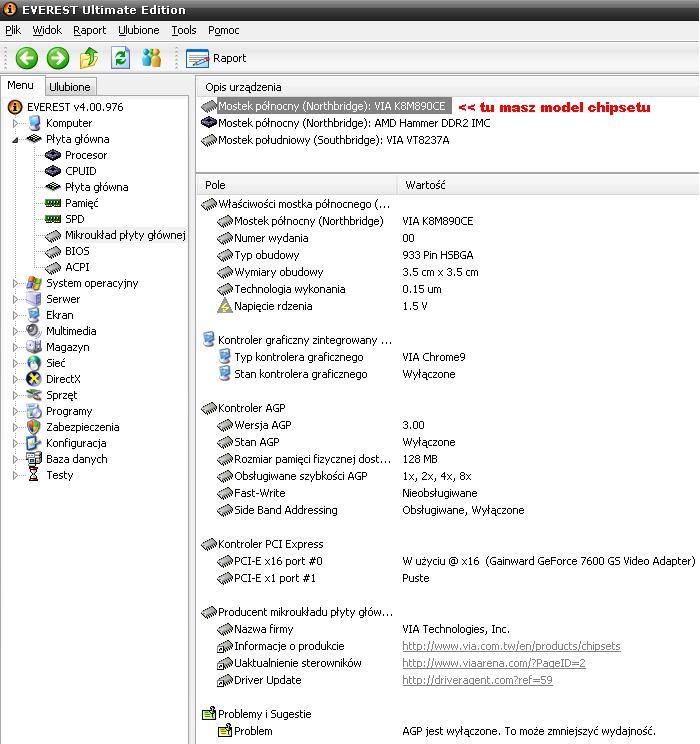
Task: Switch to the Ulubione tab in the sidebar
Action: [x=70, y=87]
